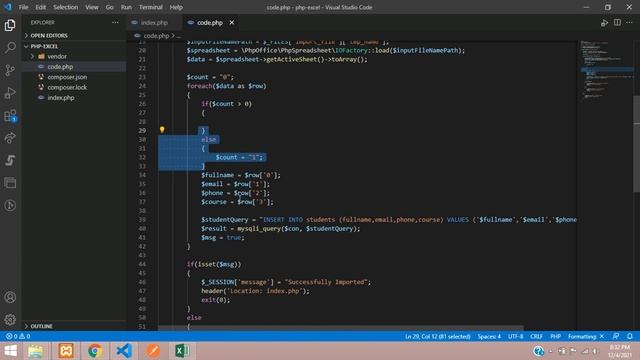
Task: Expand the OPEN EDITORS section
Action: click(73, 36)
